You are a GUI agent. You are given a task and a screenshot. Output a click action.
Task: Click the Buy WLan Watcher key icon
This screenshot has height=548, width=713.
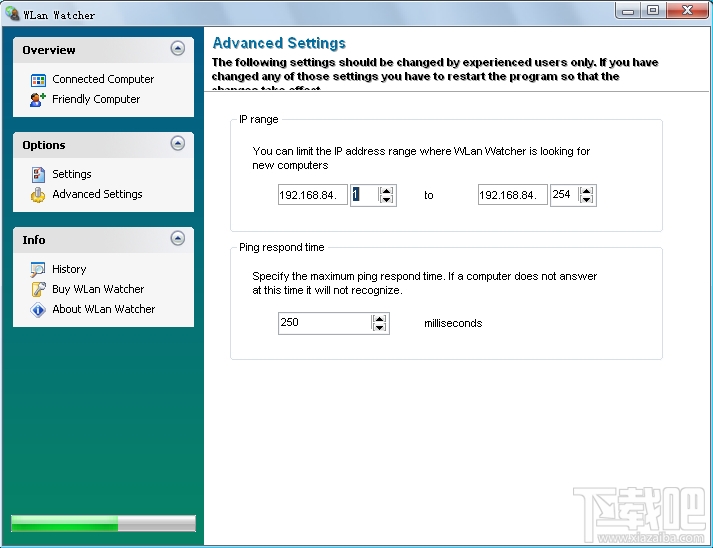click(38, 289)
